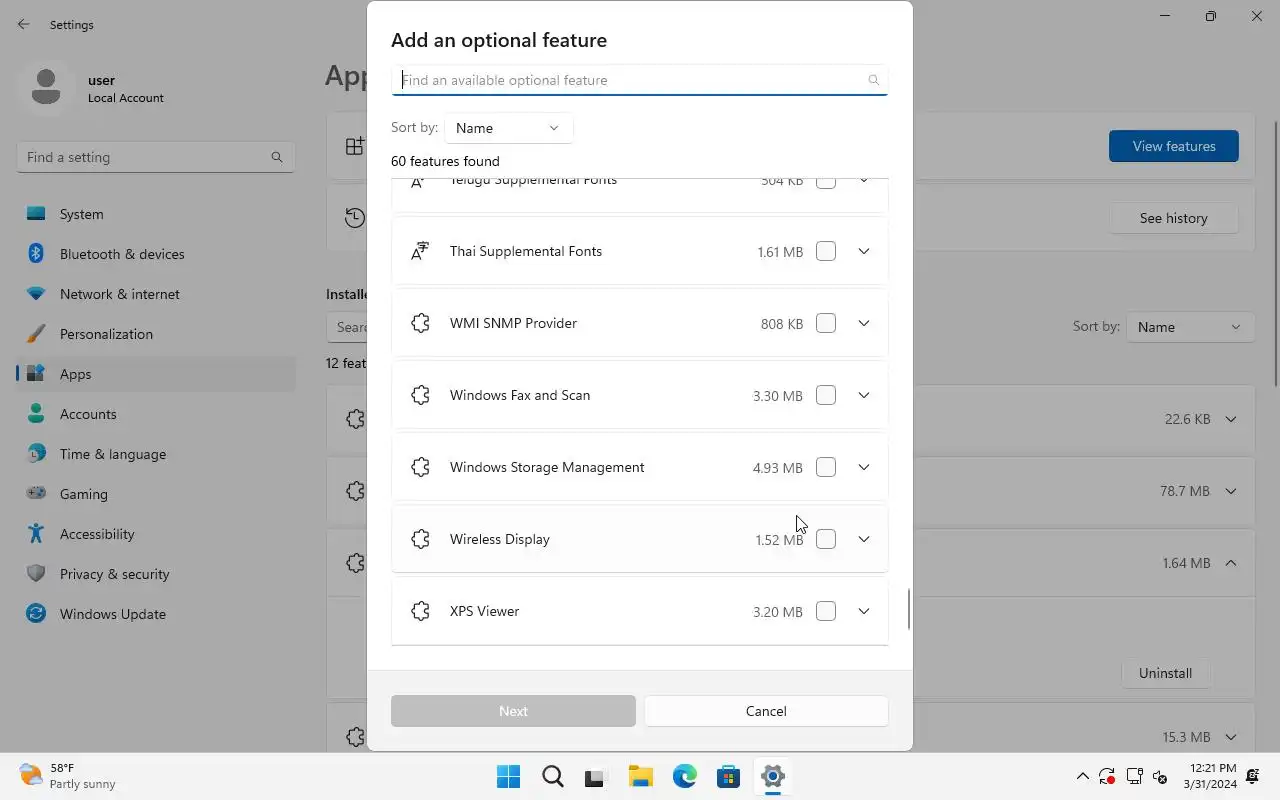Viewport: 1280px width, 800px height.
Task: Open the dialog's Sort by Name dropdown
Action: (508, 128)
